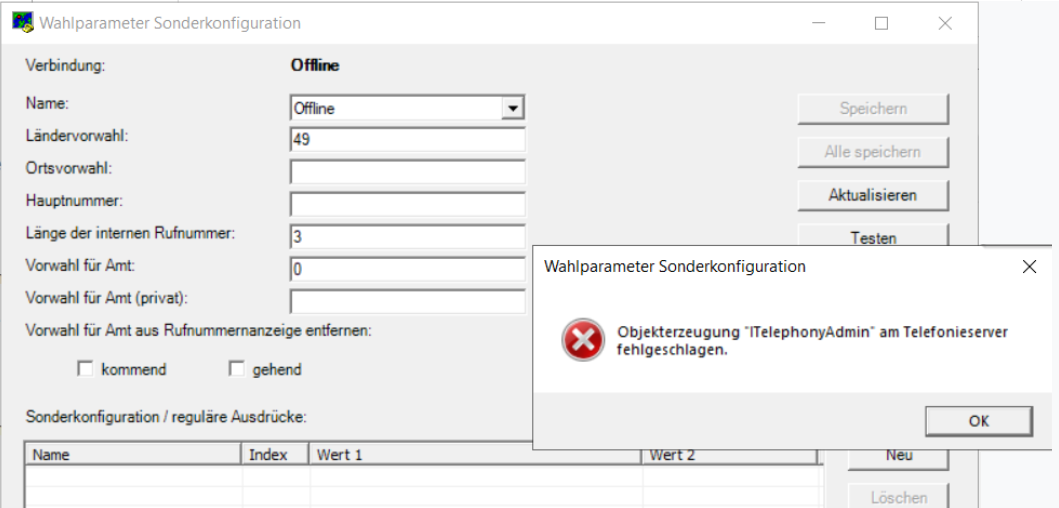
Task: Click the Länge der internen Rufnummer field
Action: (407, 236)
